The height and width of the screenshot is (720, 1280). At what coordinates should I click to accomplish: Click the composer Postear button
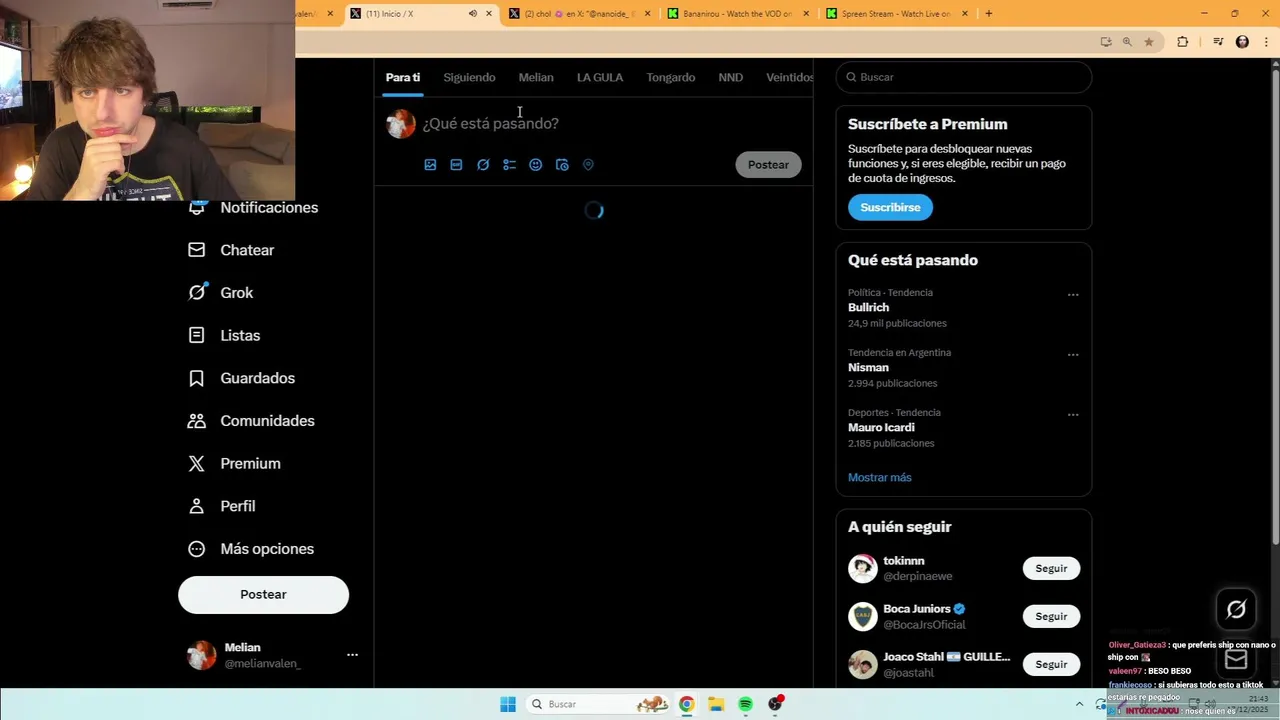tap(768, 165)
